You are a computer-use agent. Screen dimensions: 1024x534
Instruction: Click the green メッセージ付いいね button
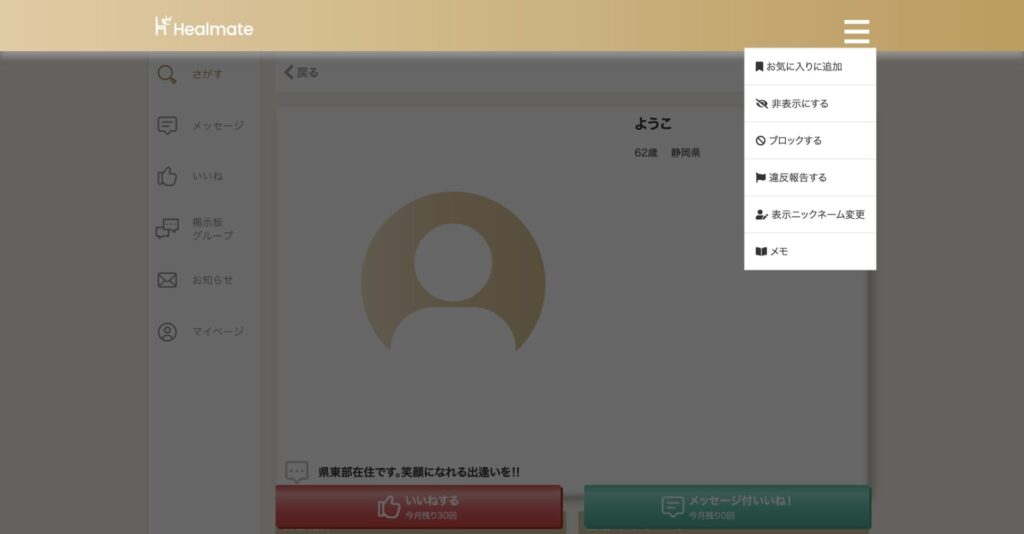728,507
